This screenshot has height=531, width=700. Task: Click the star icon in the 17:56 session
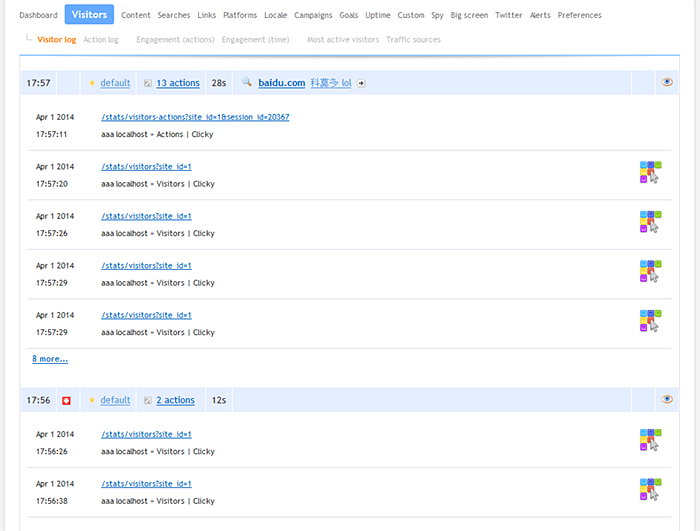(x=92, y=400)
